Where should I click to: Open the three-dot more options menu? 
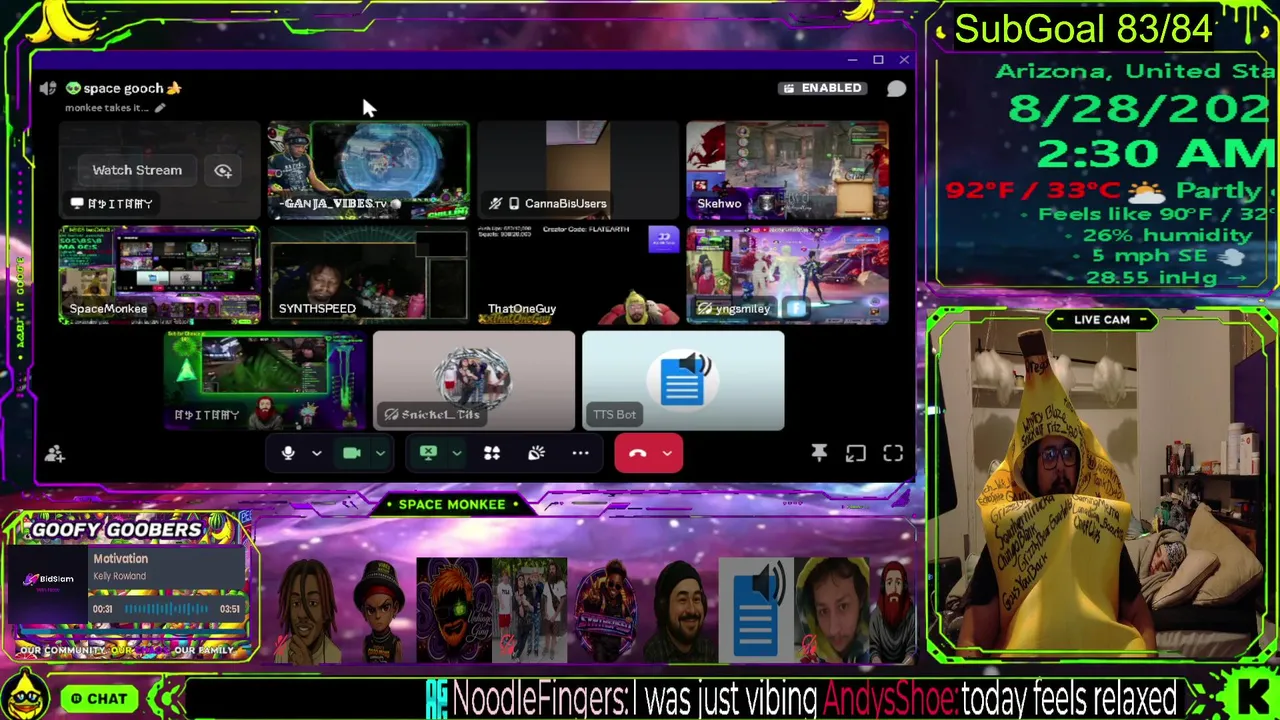[x=580, y=453]
